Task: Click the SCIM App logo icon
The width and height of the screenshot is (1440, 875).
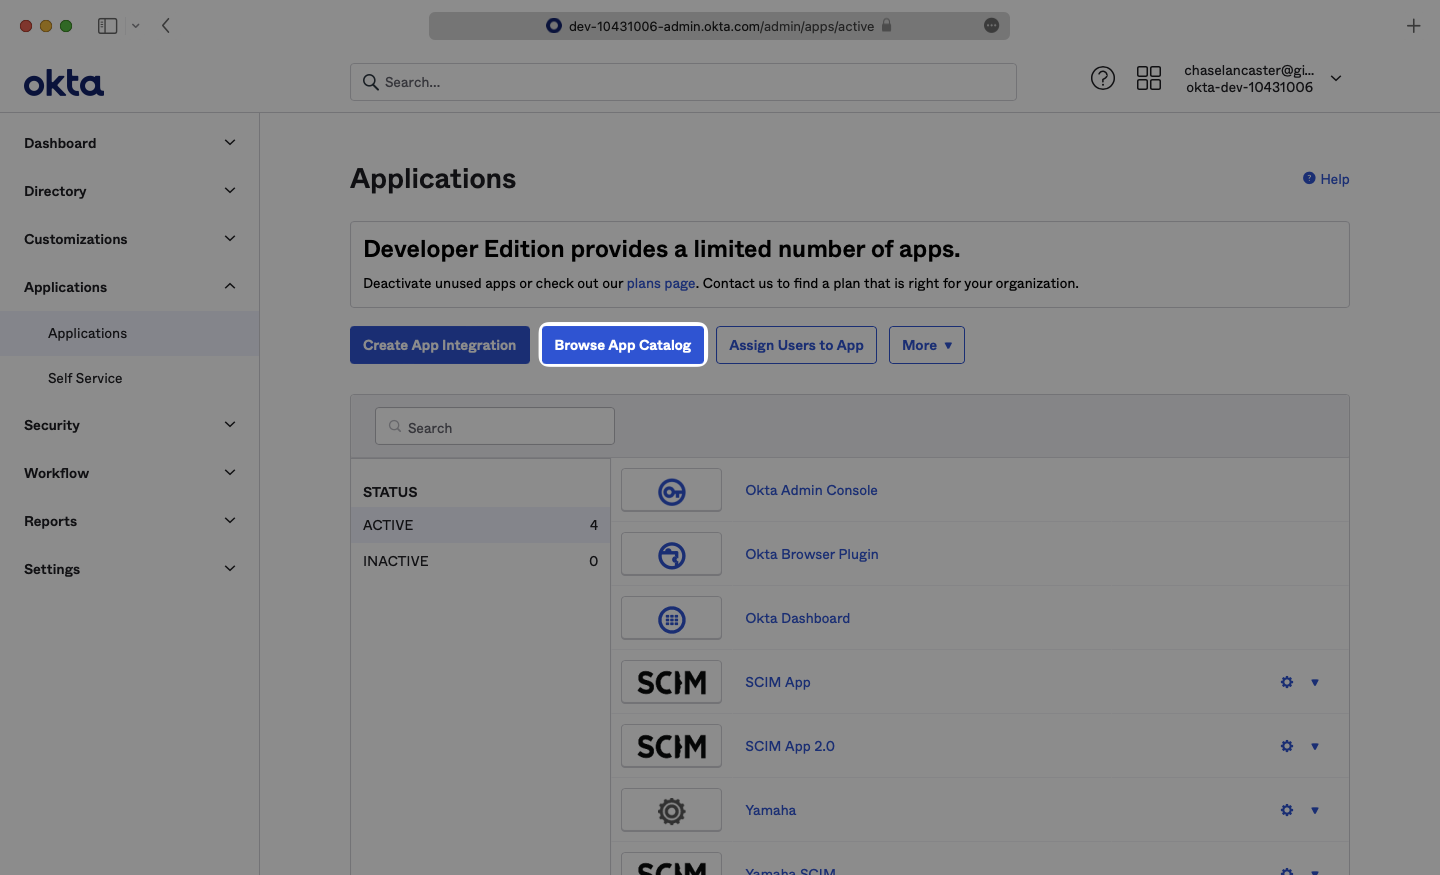Action: point(671,682)
